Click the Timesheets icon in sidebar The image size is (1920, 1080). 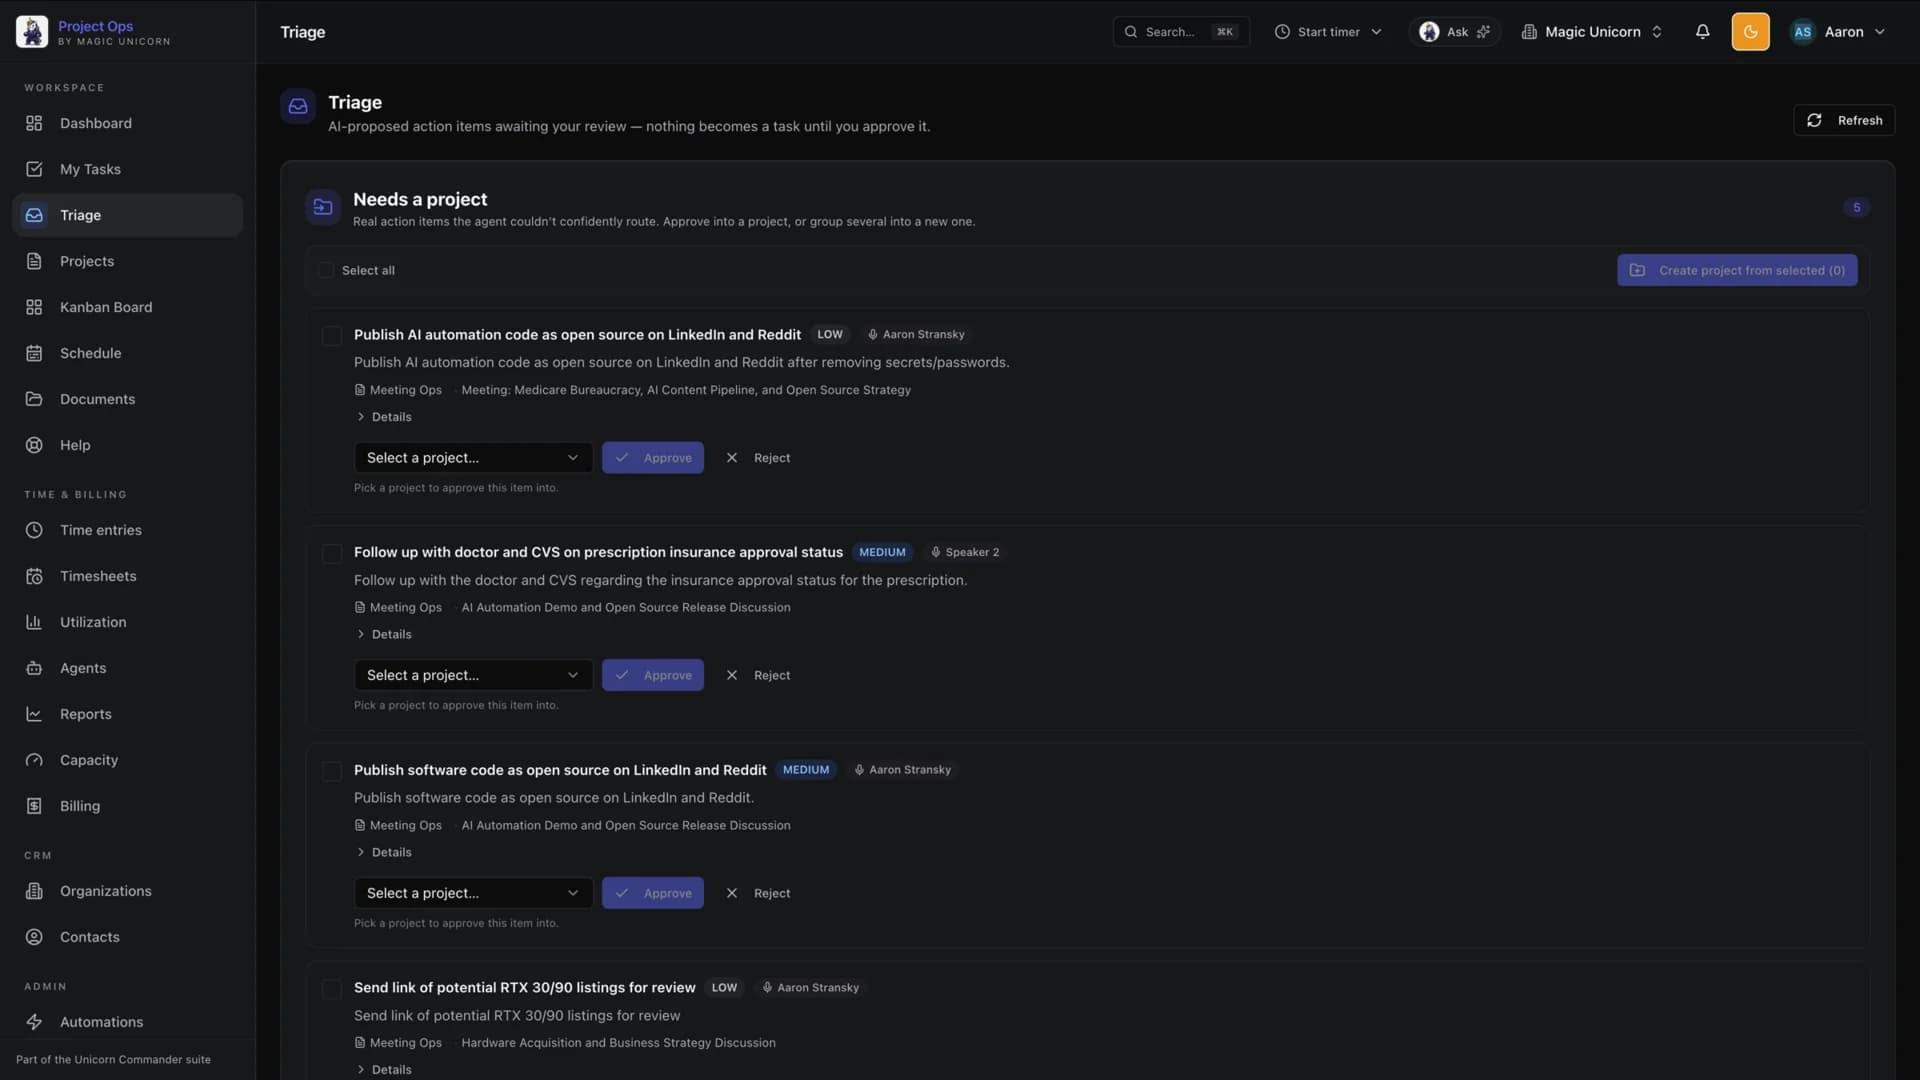[34, 576]
